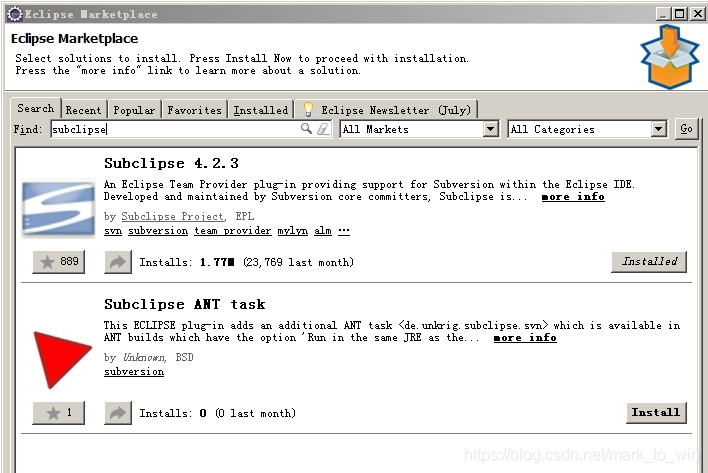Click the Eclipse window title gear icon
The width and height of the screenshot is (708, 473).
coord(14,14)
